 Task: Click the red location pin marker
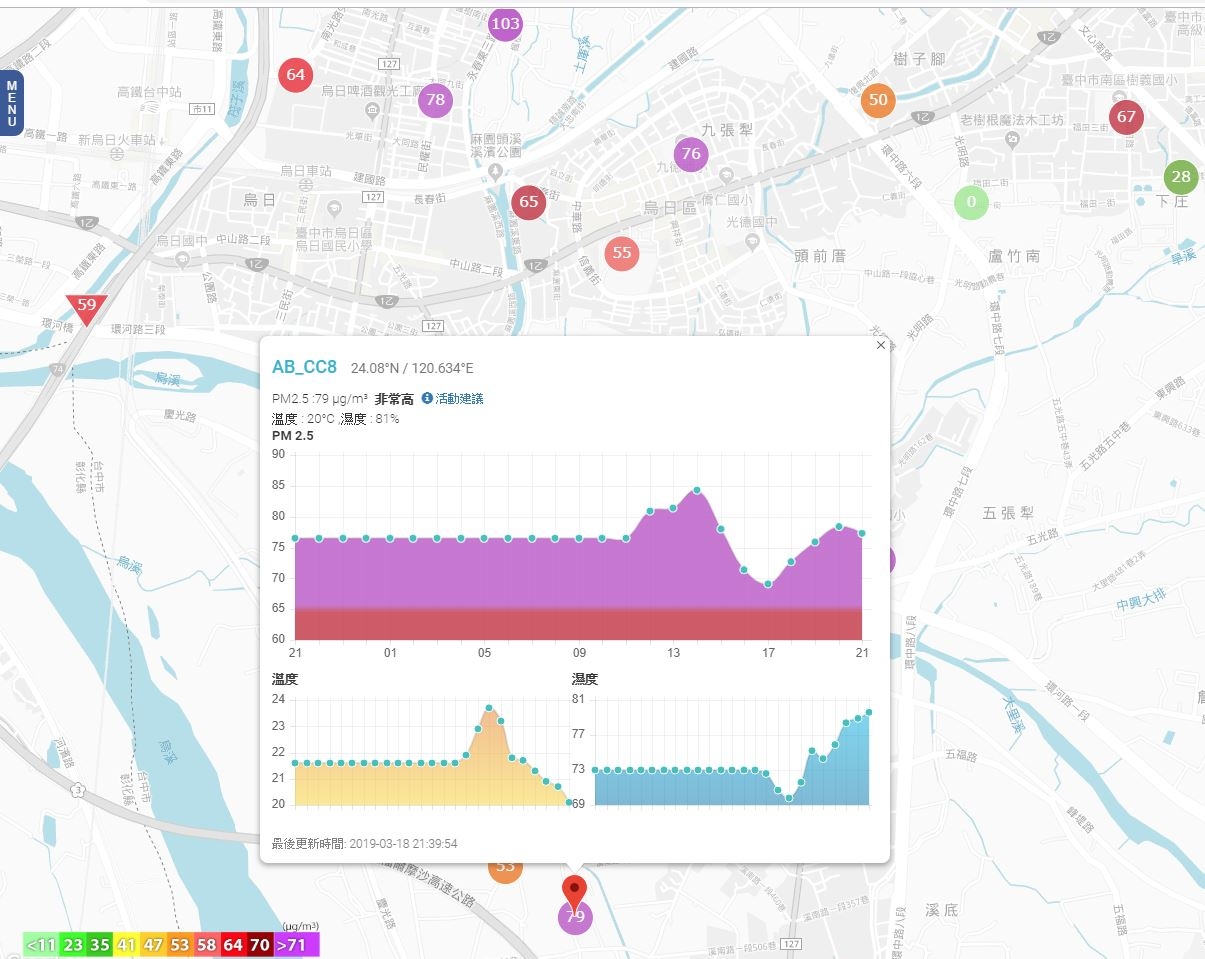(575, 893)
